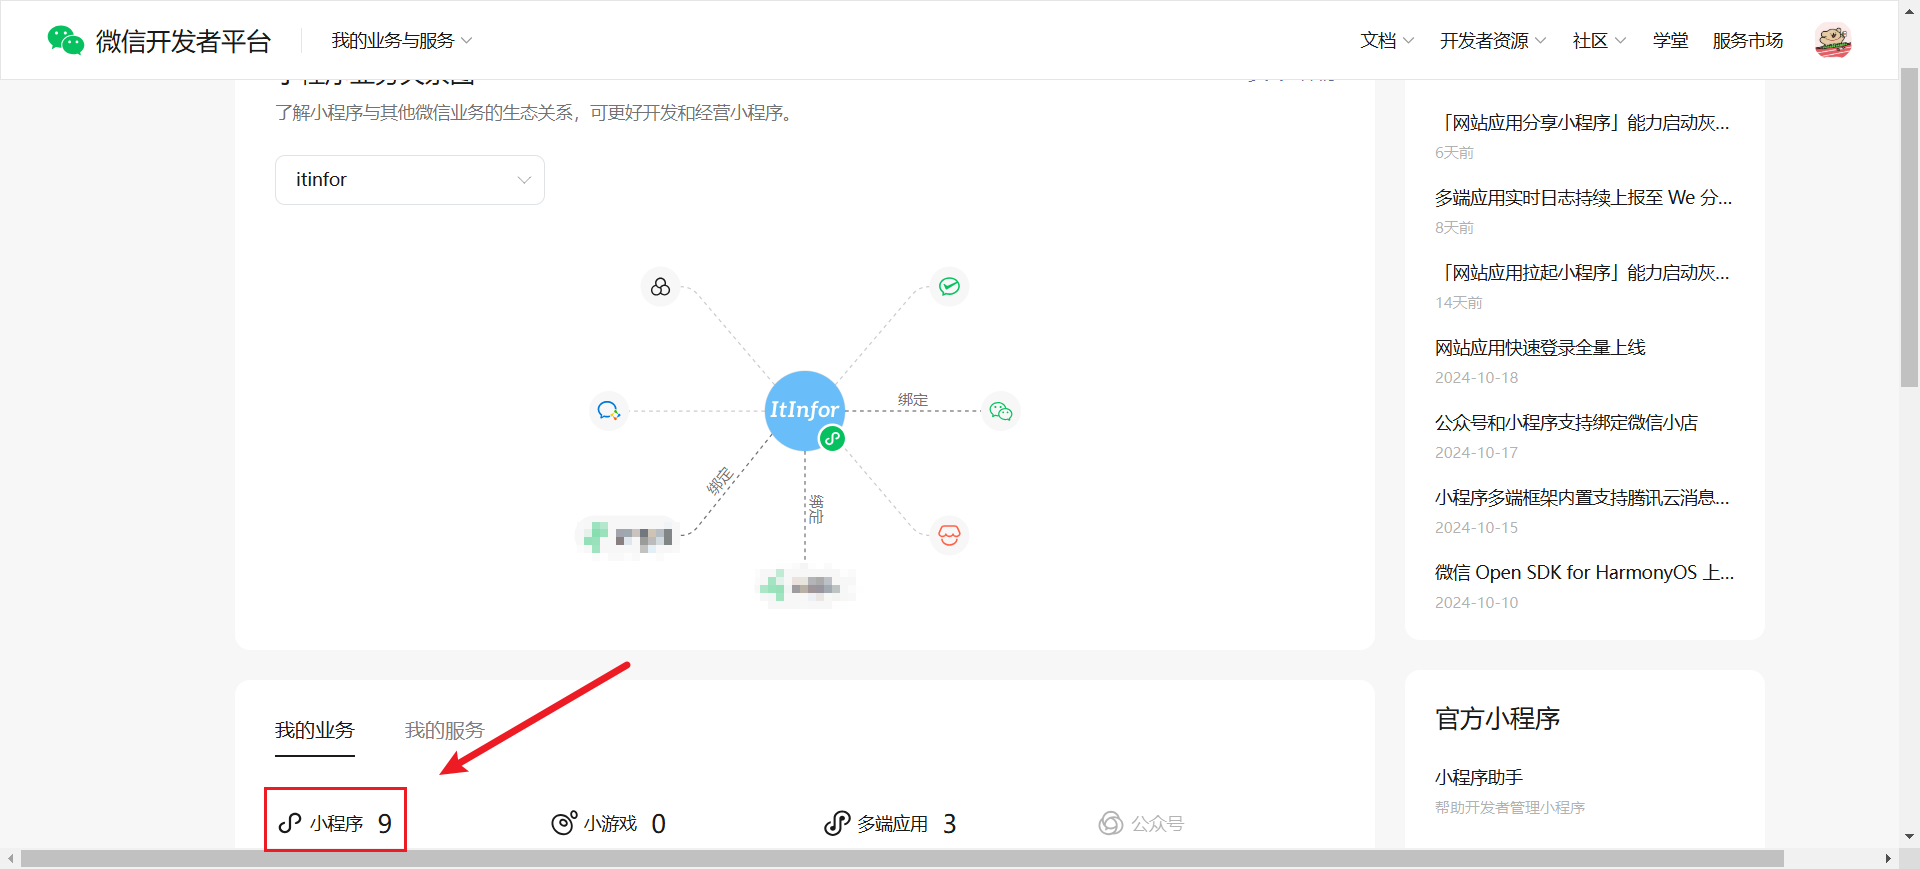Open the 小游戏 0 business entry
Viewport: 1920px width, 869px height.
point(609,823)
